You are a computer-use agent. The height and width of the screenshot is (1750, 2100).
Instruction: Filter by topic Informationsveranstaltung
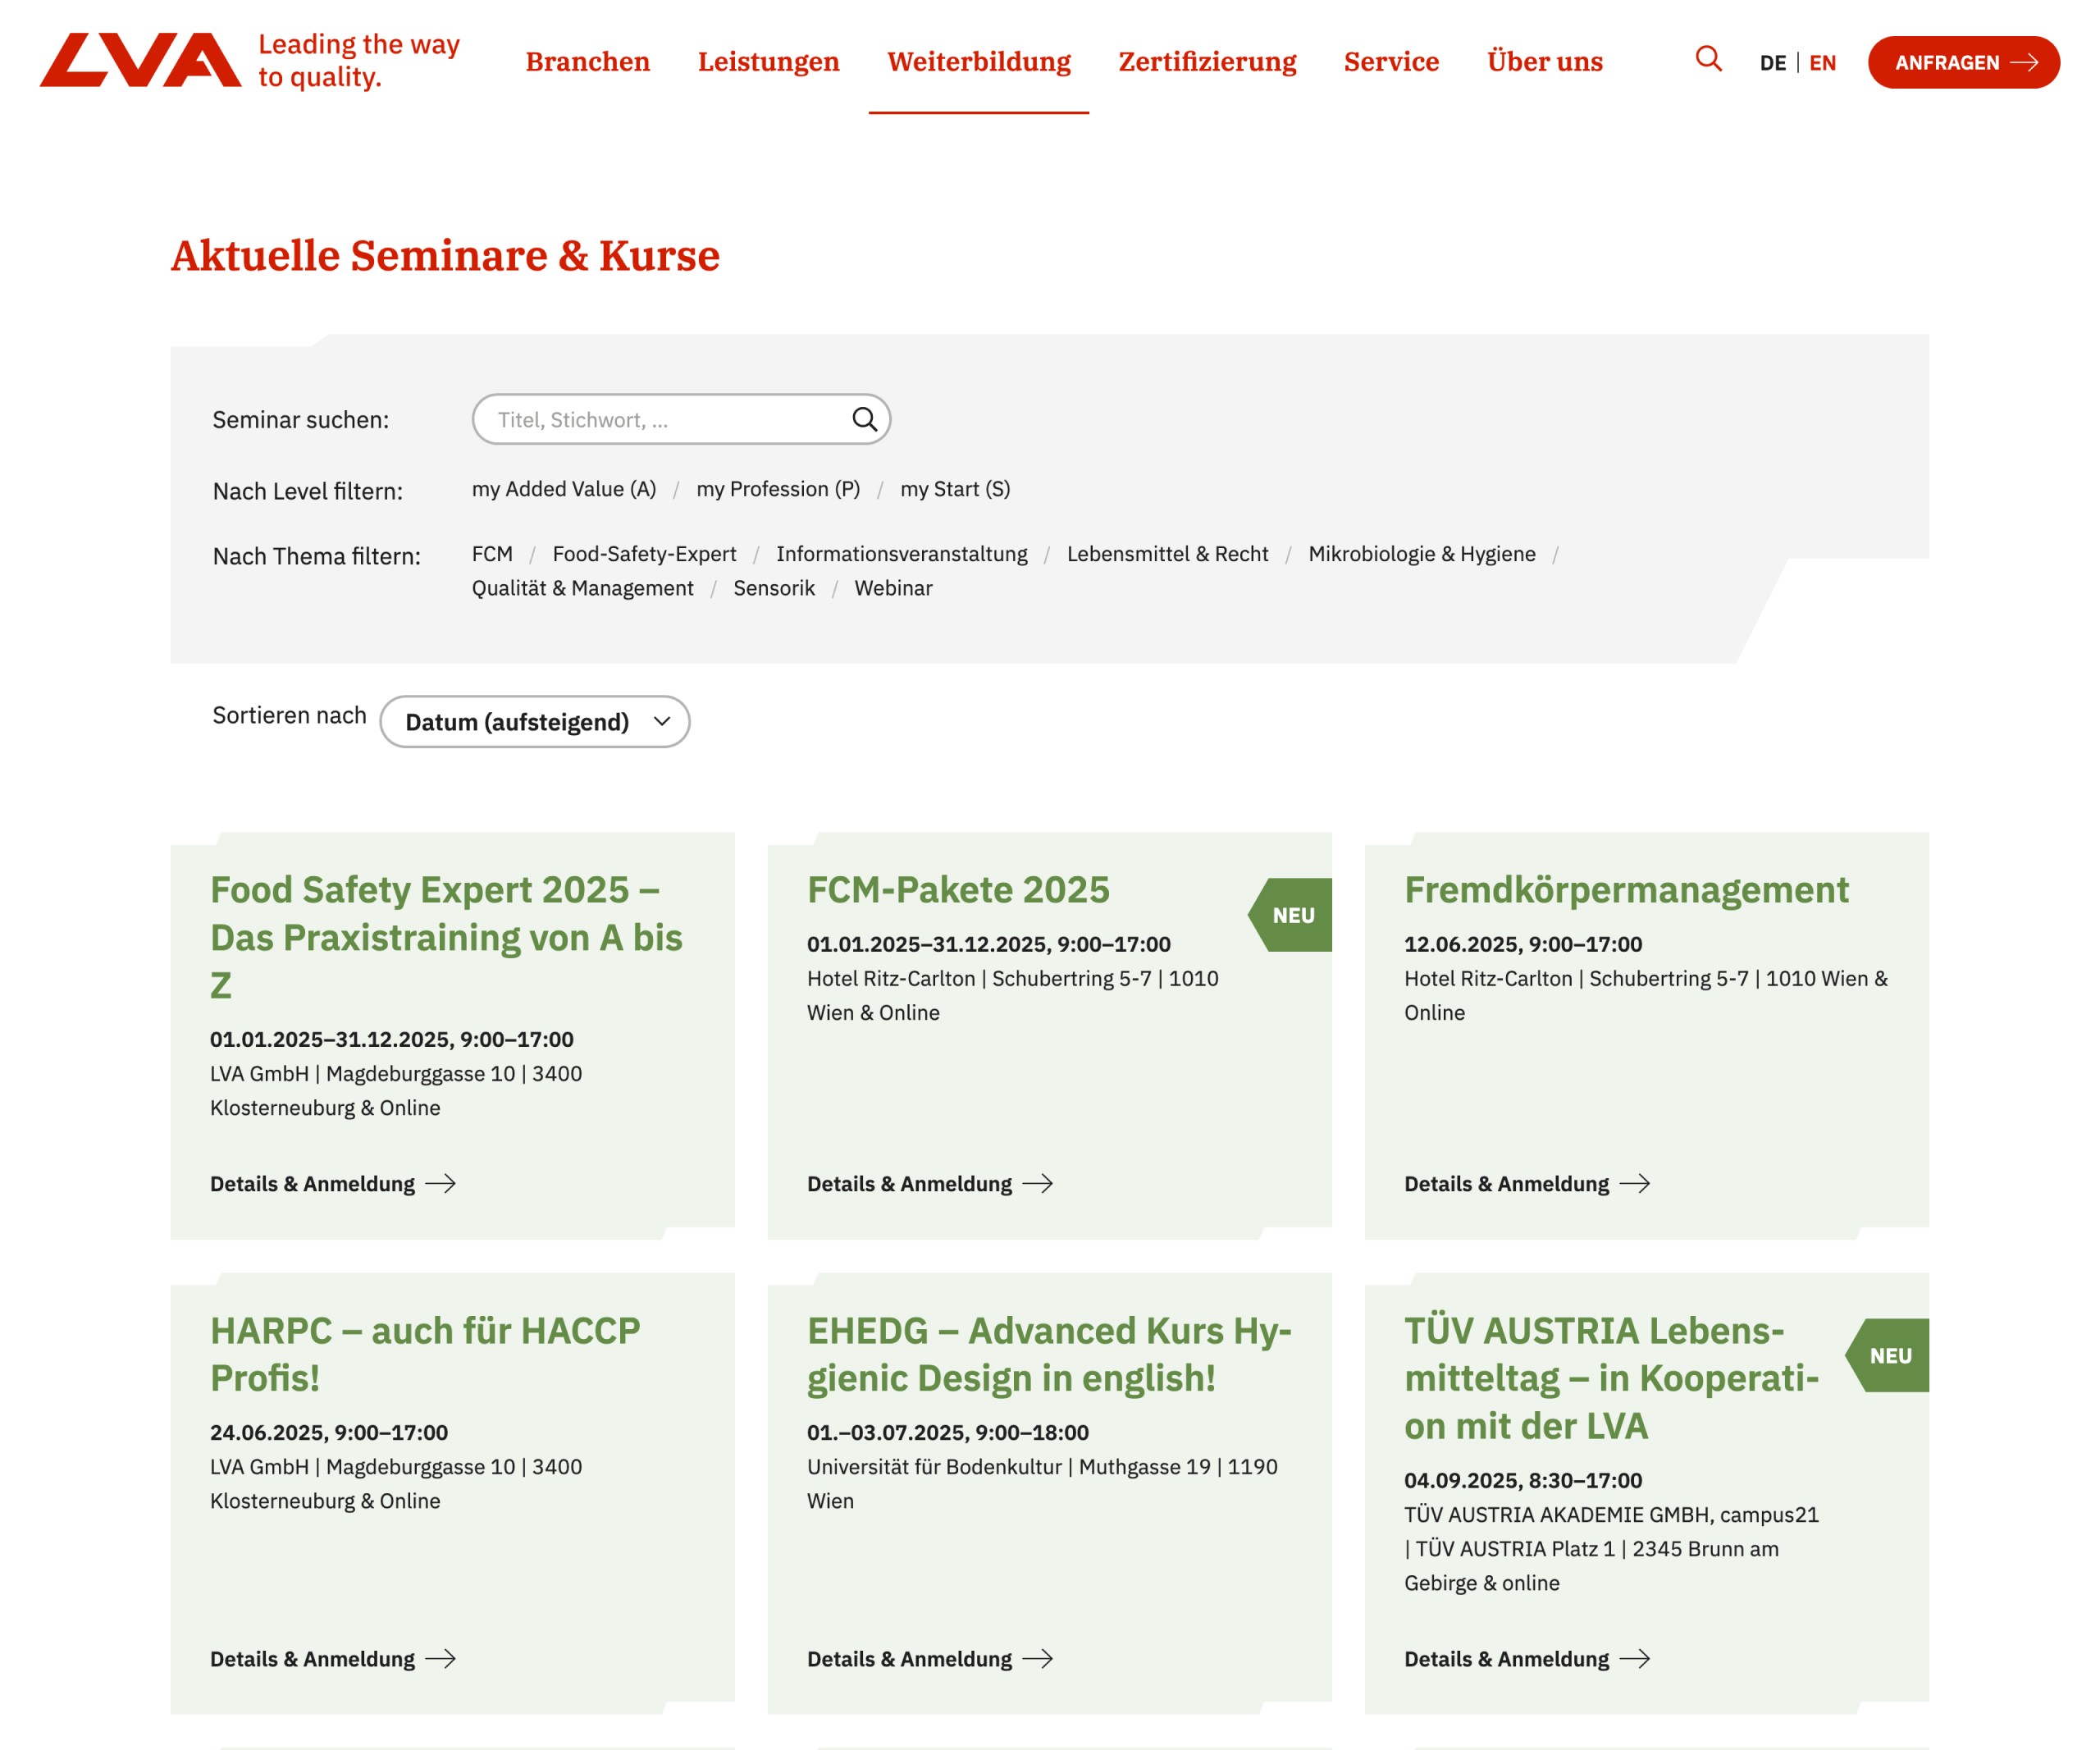coord(901,554)
